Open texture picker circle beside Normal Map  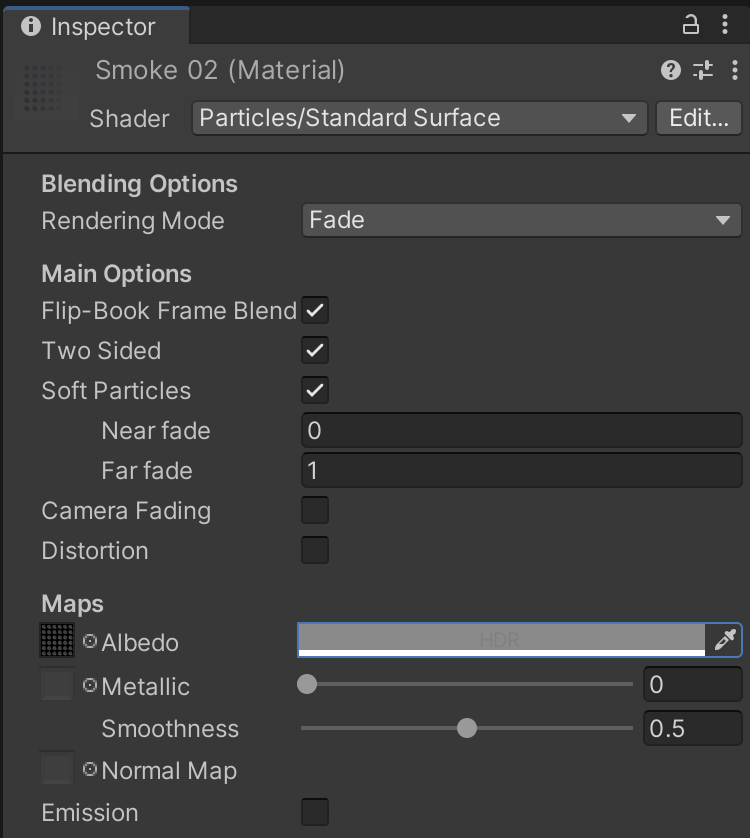point(90,770)
